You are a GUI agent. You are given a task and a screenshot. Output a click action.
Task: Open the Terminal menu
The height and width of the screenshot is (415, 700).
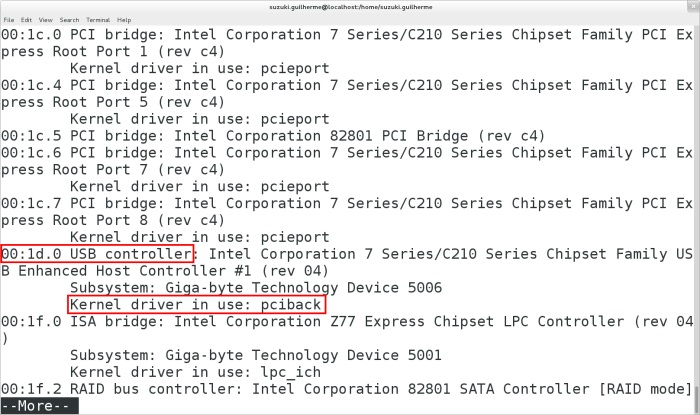(x=98, y=19)
